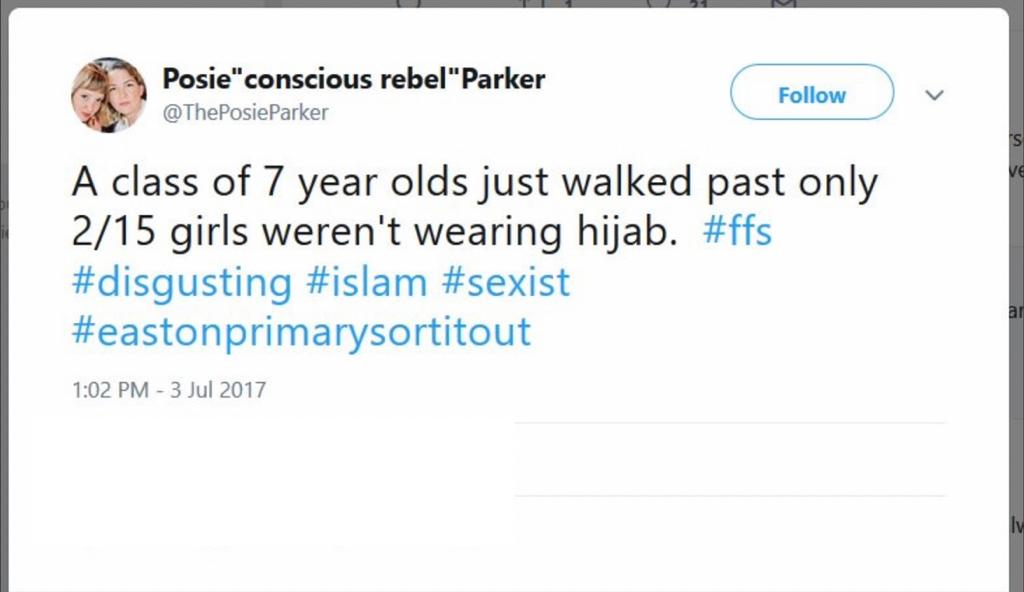The image size is (1024, 592).
Task: Click the @ThePosieParker handle
Action: 245,113
